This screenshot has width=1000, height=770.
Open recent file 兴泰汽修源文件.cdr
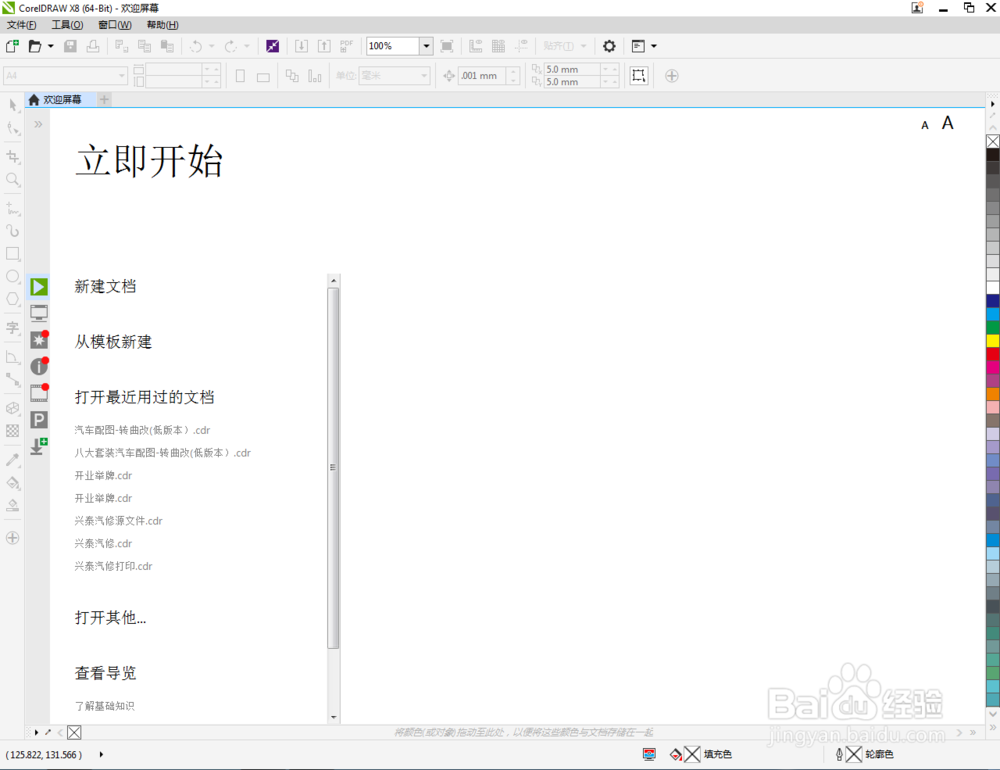119,521
